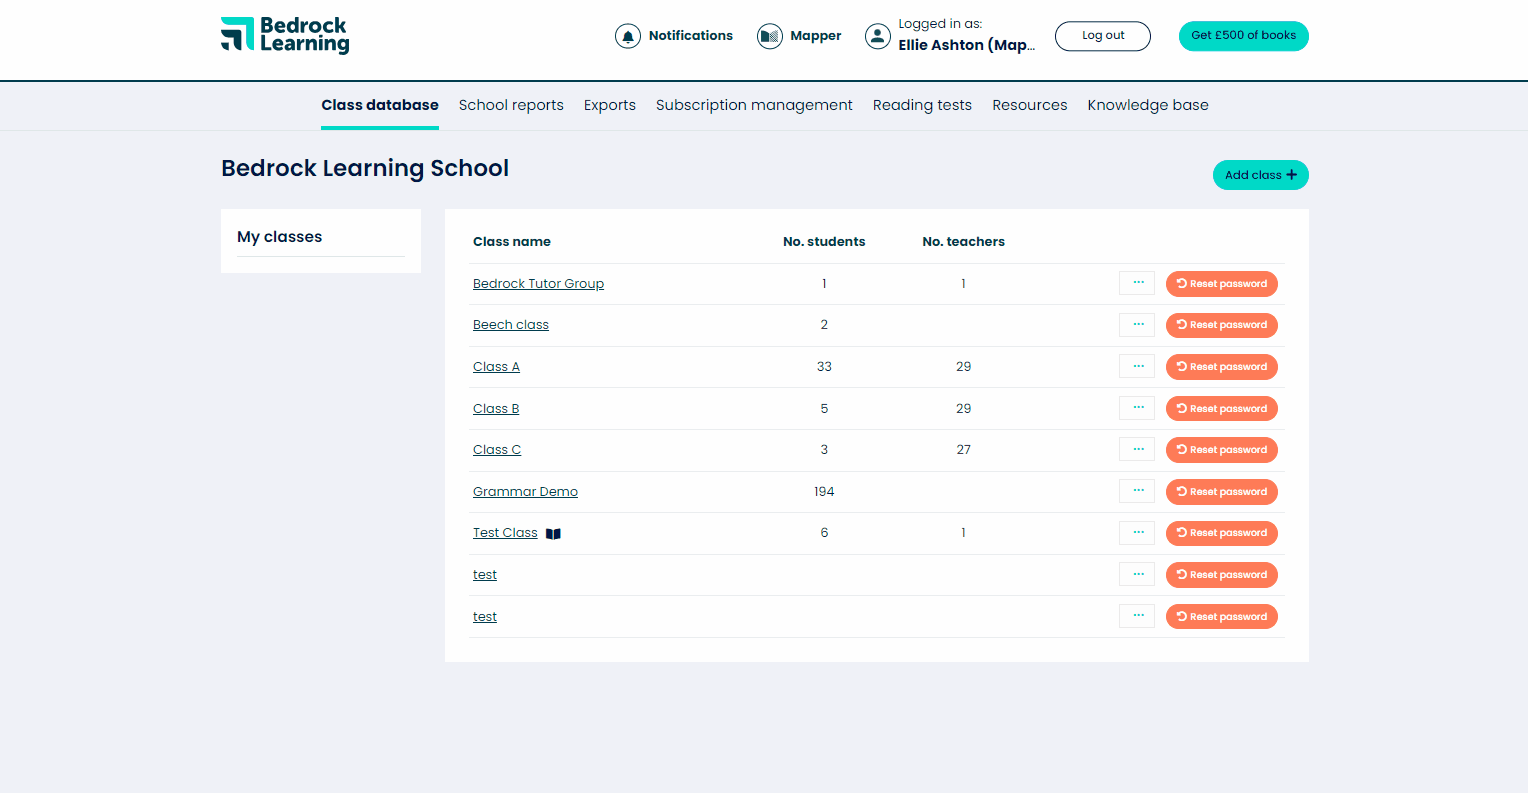The width and height of the screenshot is (1528, 793).
Task: Open the Mapper icon
Action: [770, 36]
